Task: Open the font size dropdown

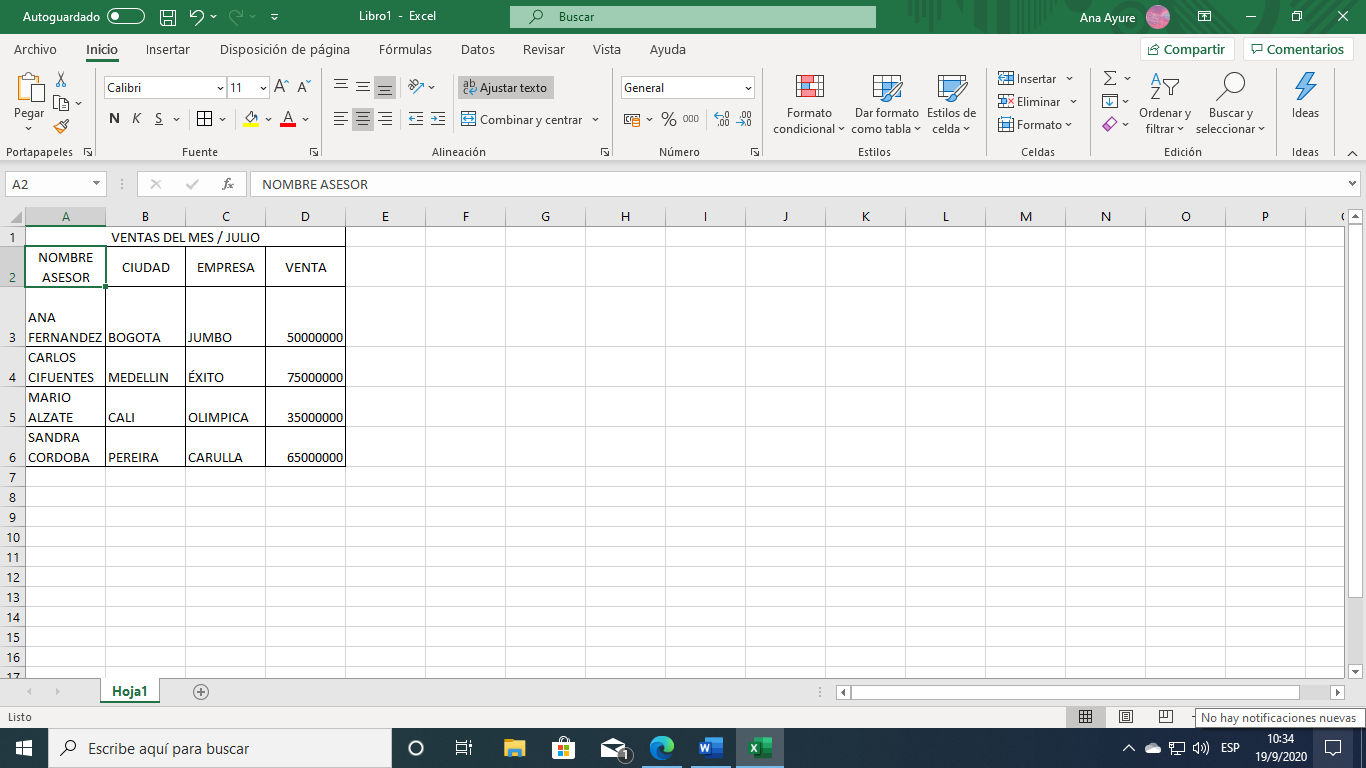Action: [x=265, y=88]
